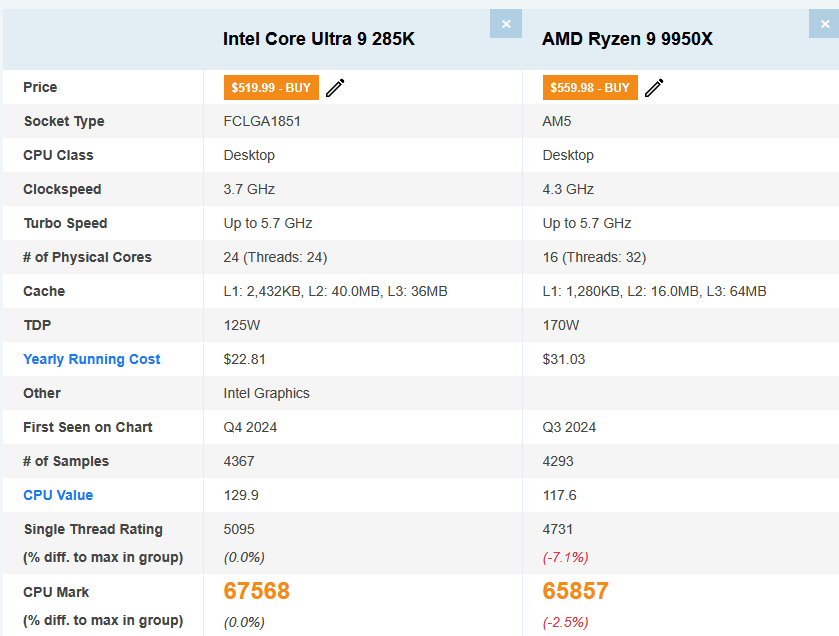Viewport: 839px width, 636px height.
Task: Select Q4 2024 first seen value
Action: (x=250, y=427)
